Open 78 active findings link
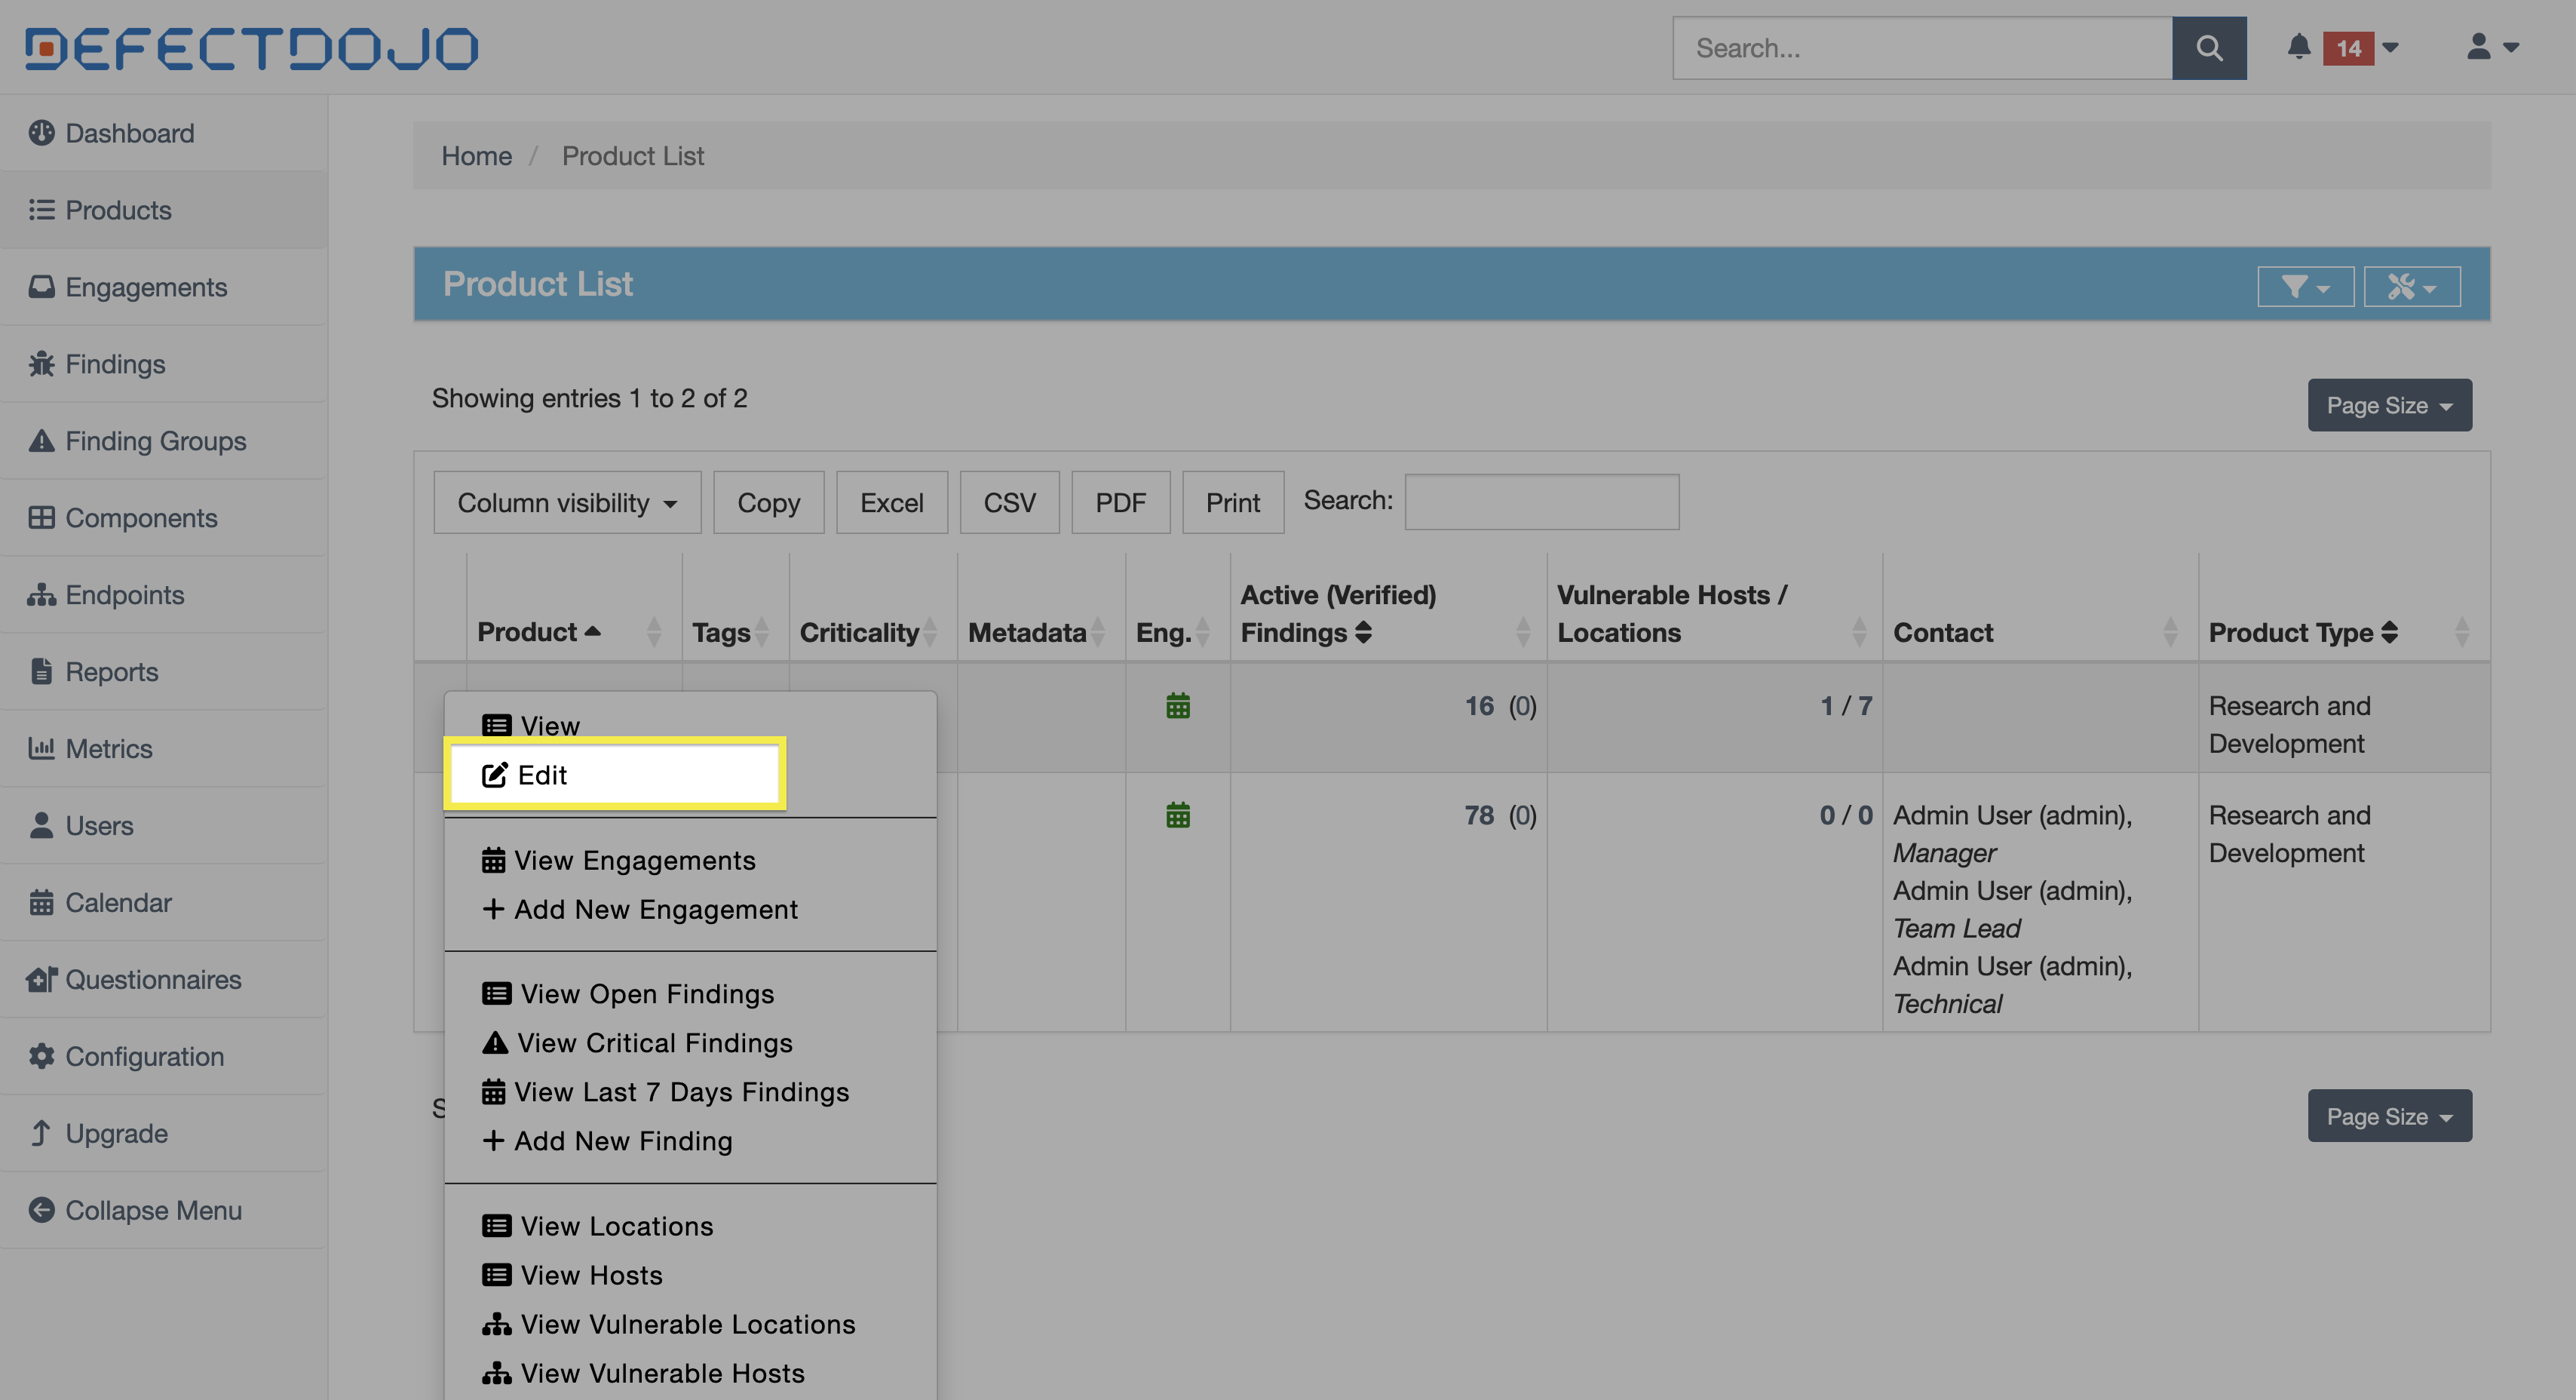2576x1400 pixels. (1479, 815)
